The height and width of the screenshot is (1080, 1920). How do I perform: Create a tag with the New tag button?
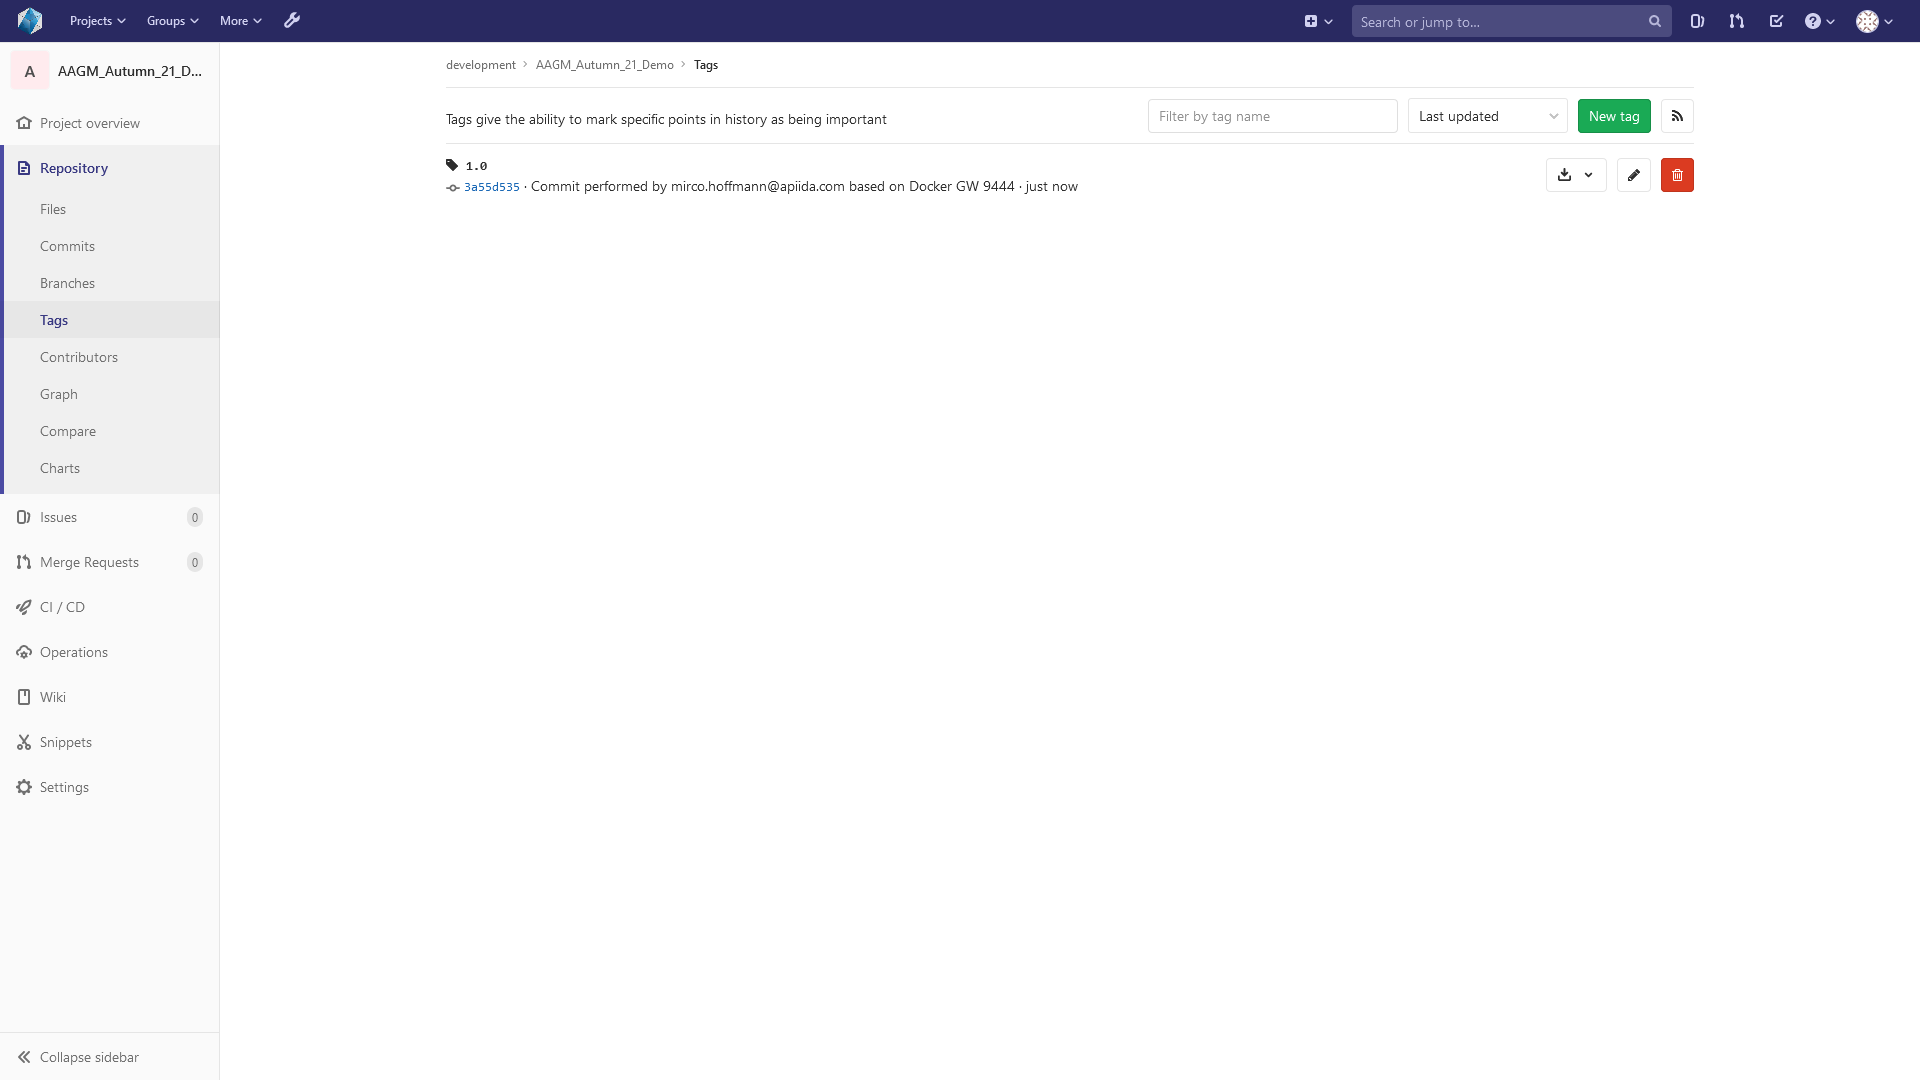point(1614,116)
